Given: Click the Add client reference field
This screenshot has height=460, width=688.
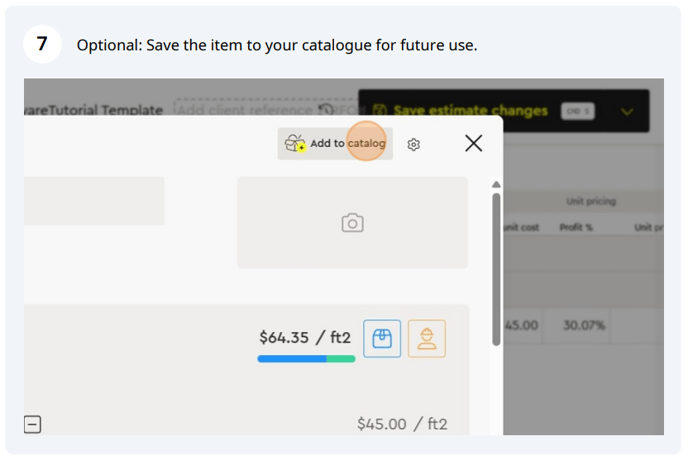Looking at the screenshot, I should click(x=246, y=109).
